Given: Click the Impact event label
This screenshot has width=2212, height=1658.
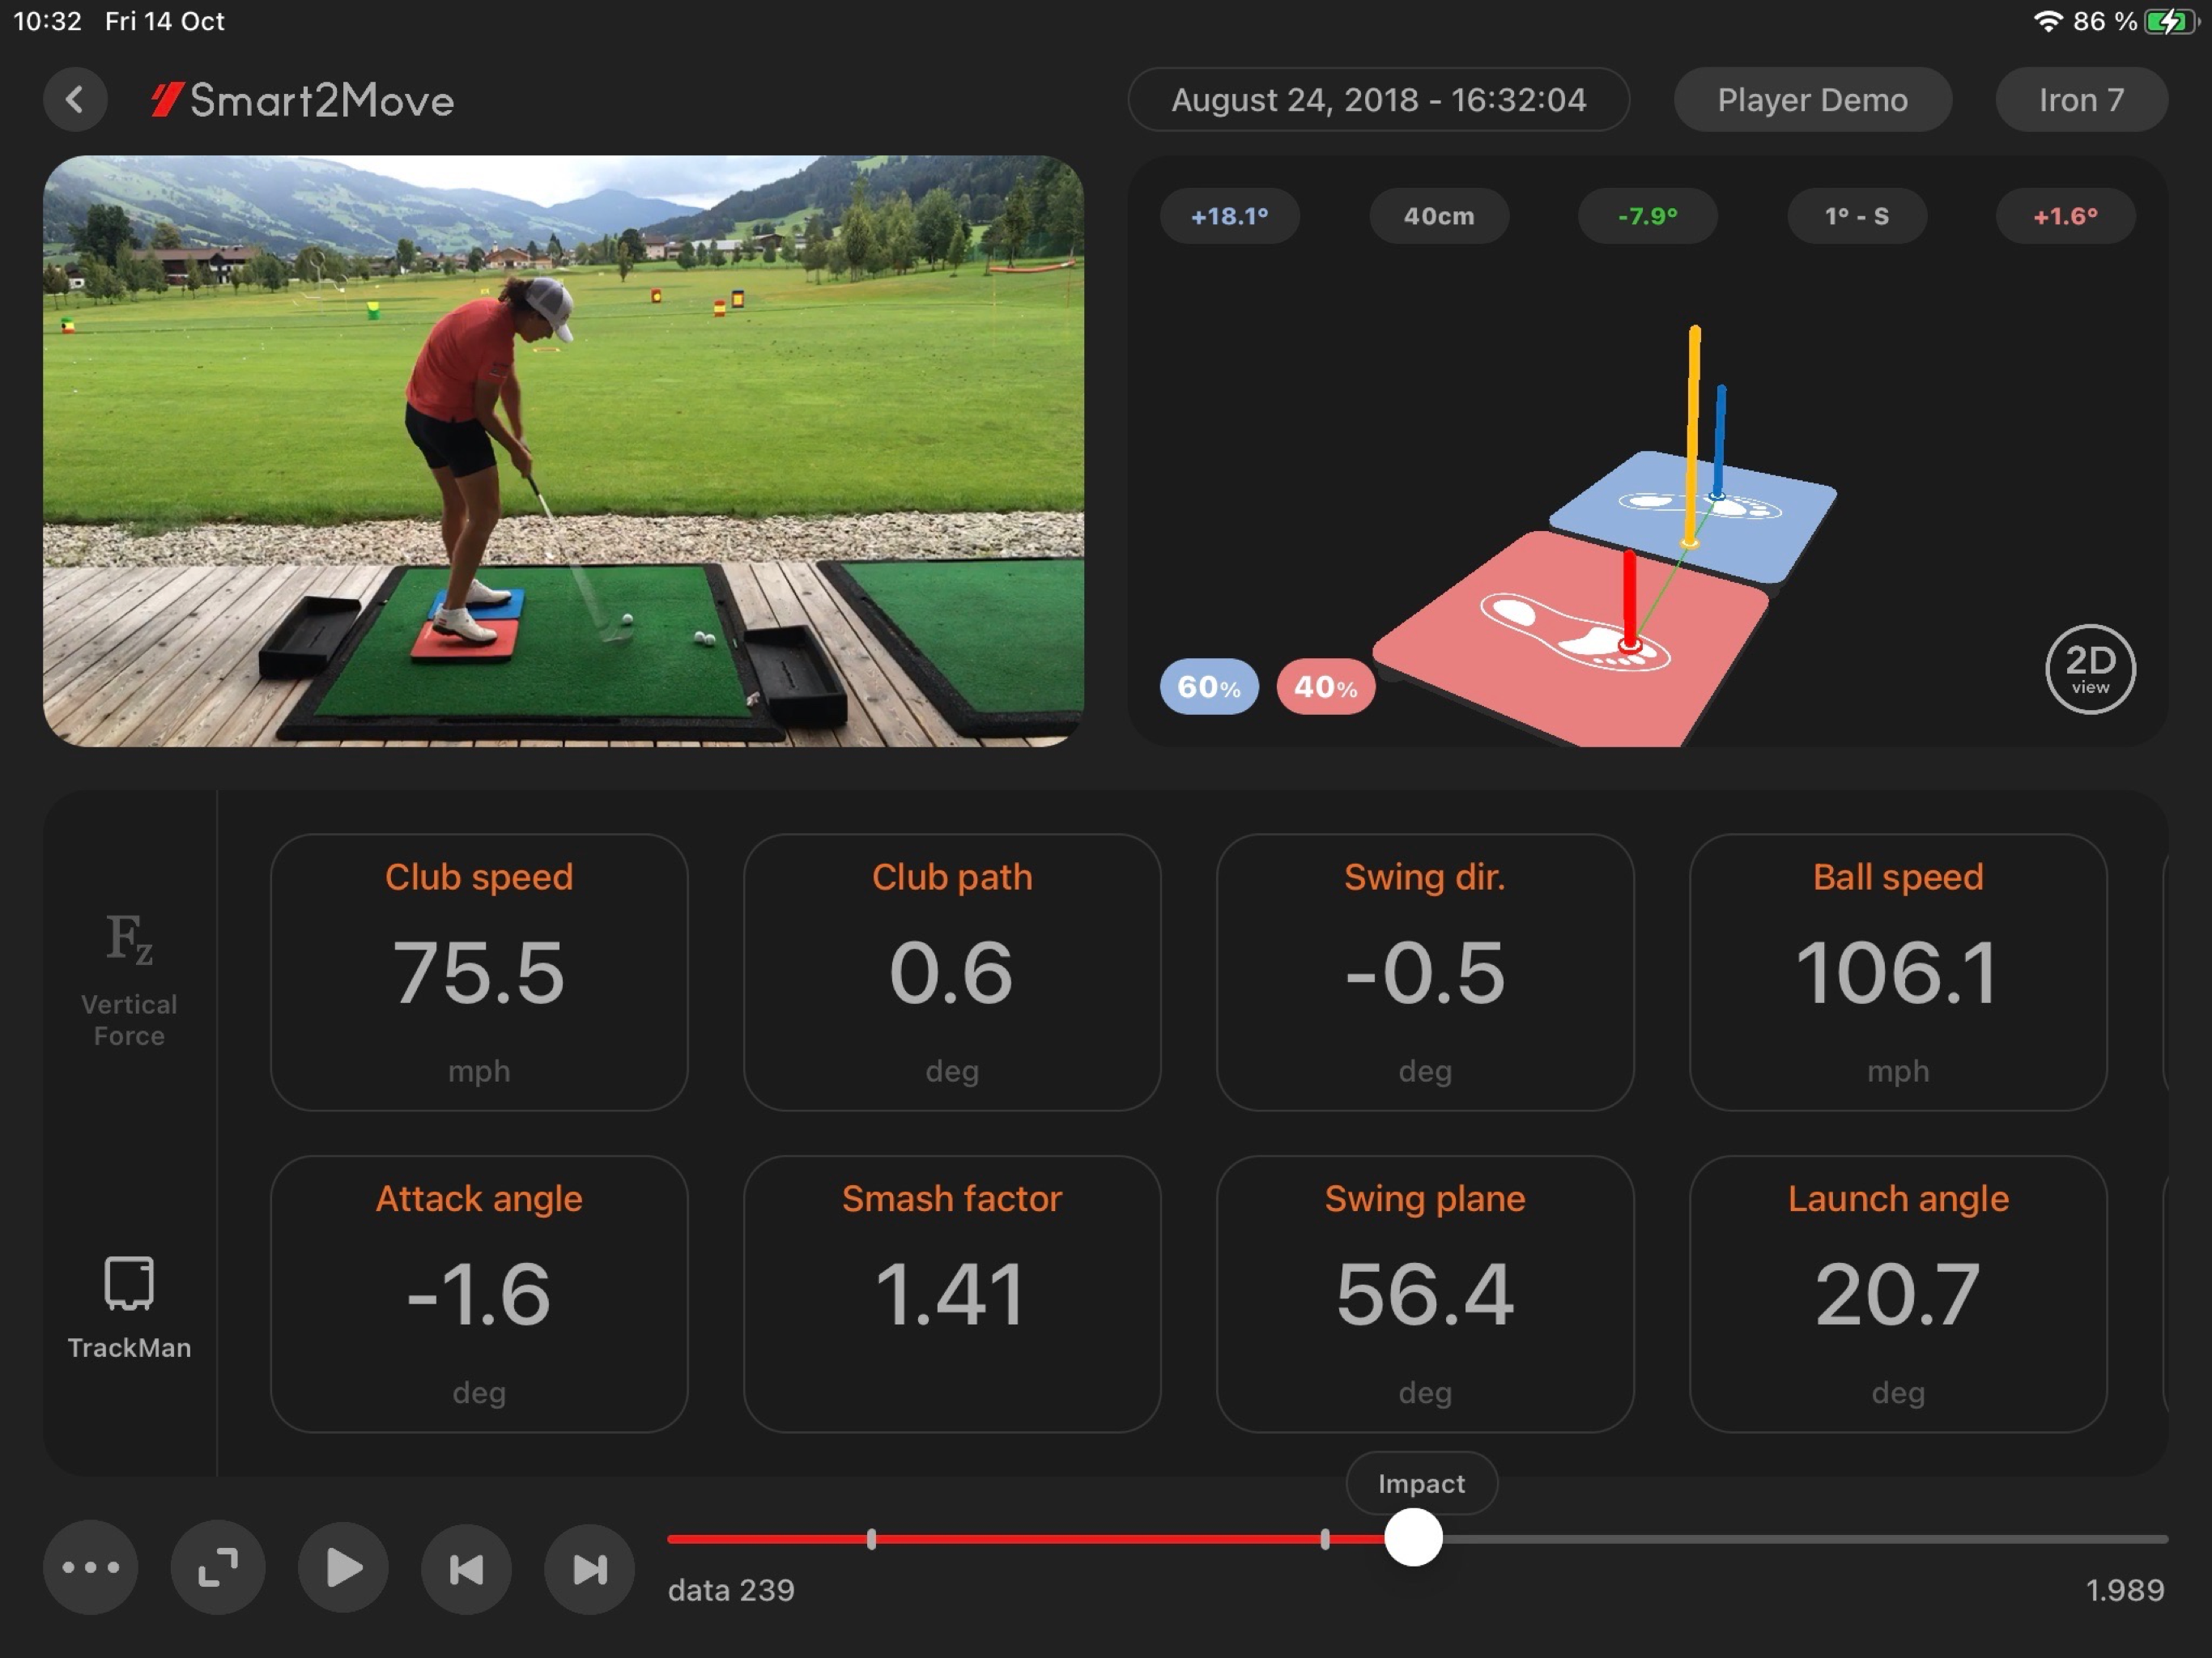Looking at the screenshot, I should click(x=1421, y=1483).
